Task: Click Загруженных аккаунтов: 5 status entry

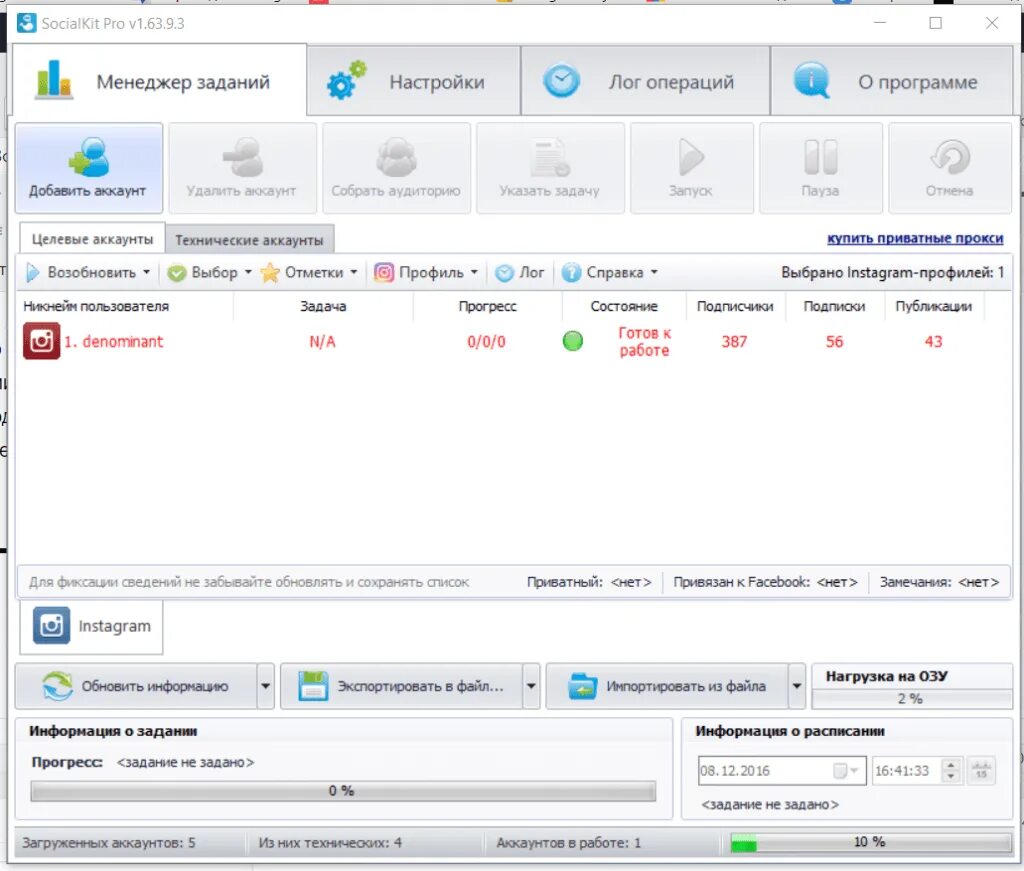Action: tap(109, 842)
